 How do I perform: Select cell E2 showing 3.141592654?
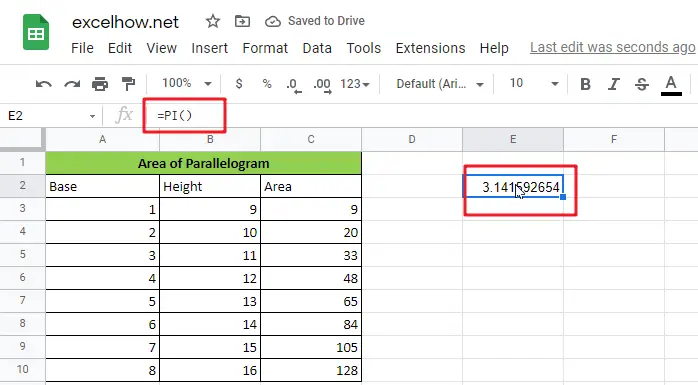(513, 186)
